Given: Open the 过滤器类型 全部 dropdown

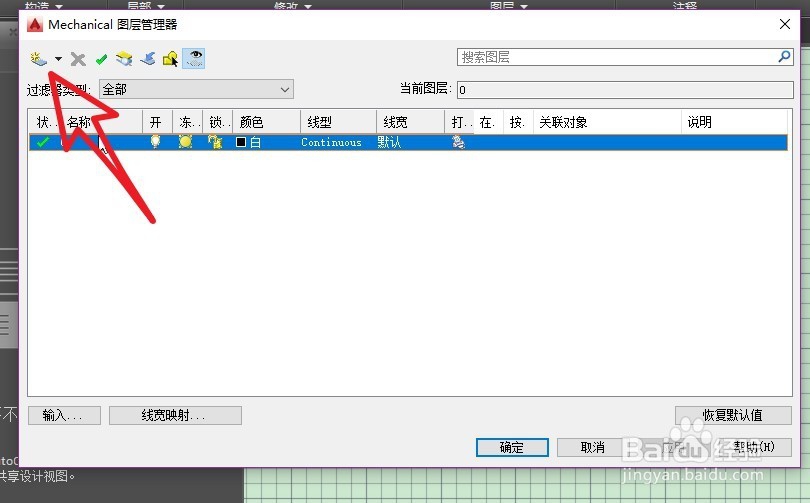Looking at the screenshot, I should pos(196,89).
